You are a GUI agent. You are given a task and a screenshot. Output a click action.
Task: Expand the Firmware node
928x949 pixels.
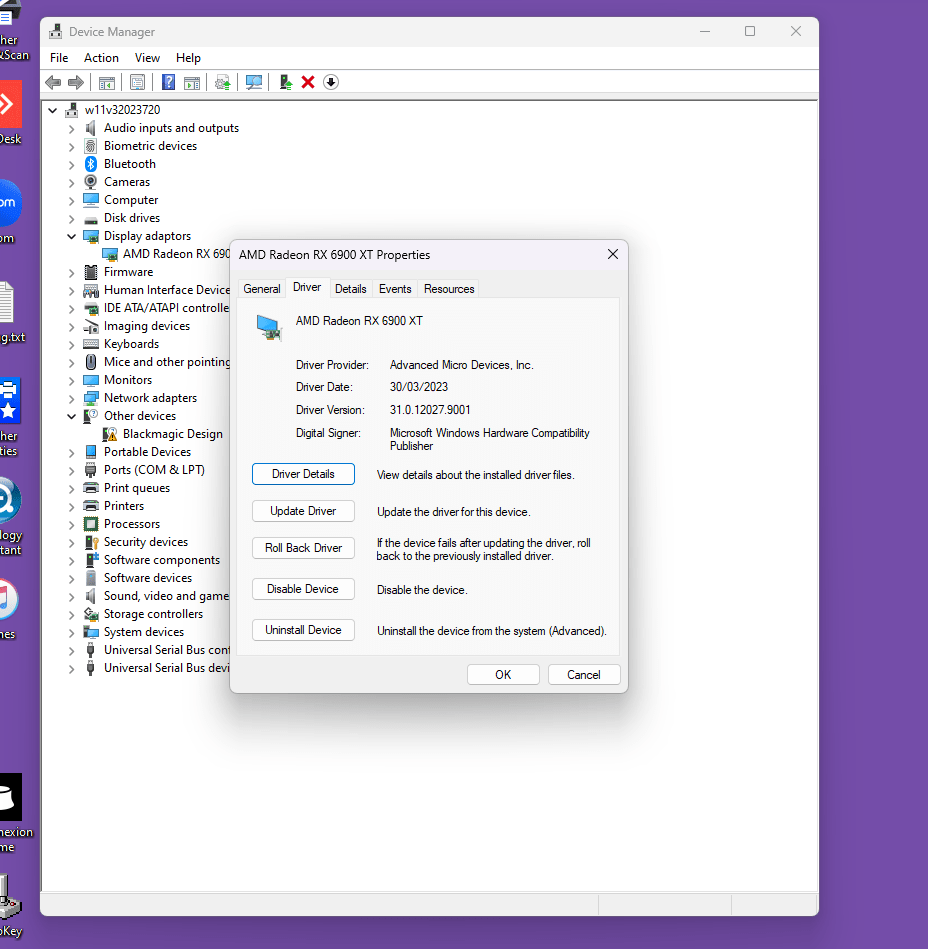tap(71, 272)
